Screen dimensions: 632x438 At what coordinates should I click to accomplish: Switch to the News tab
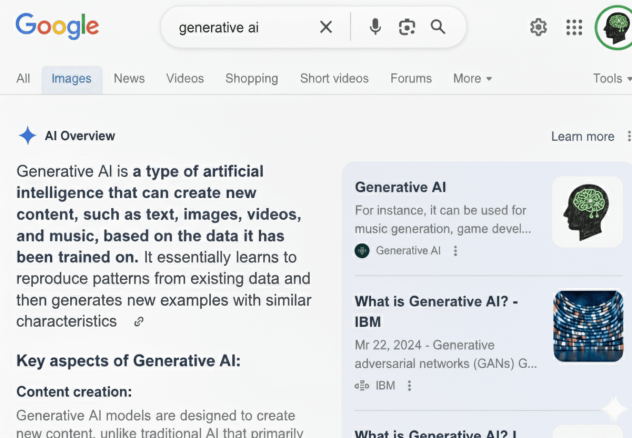pyautogui.click(x=129, y=78)
